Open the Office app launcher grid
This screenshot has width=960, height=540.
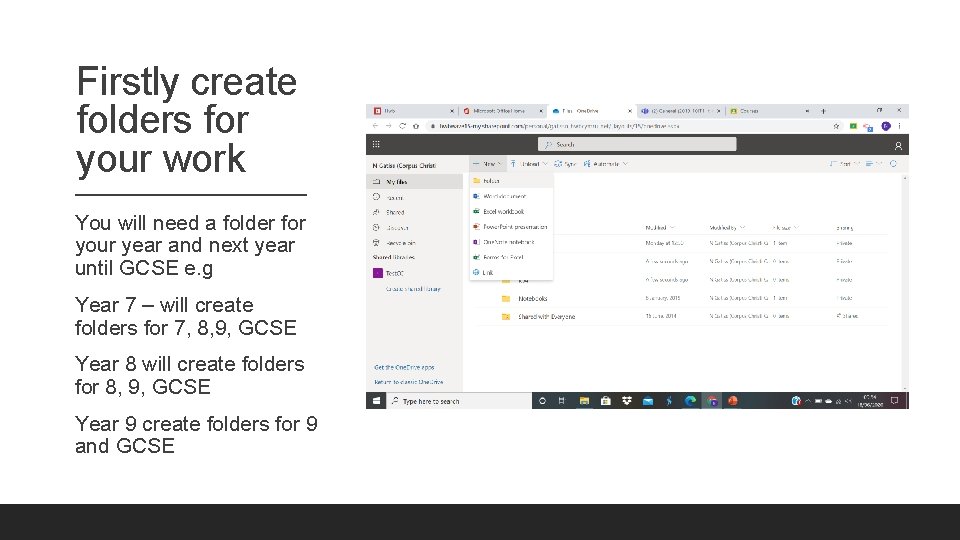click(x=376, y=144)
